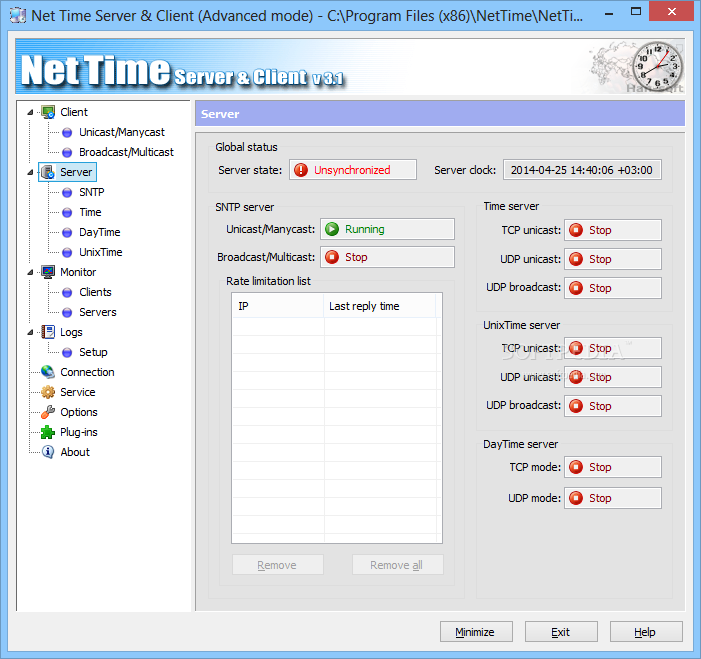Select the Plug-ins tree item
701x659 pixels.
coord(79,432)
